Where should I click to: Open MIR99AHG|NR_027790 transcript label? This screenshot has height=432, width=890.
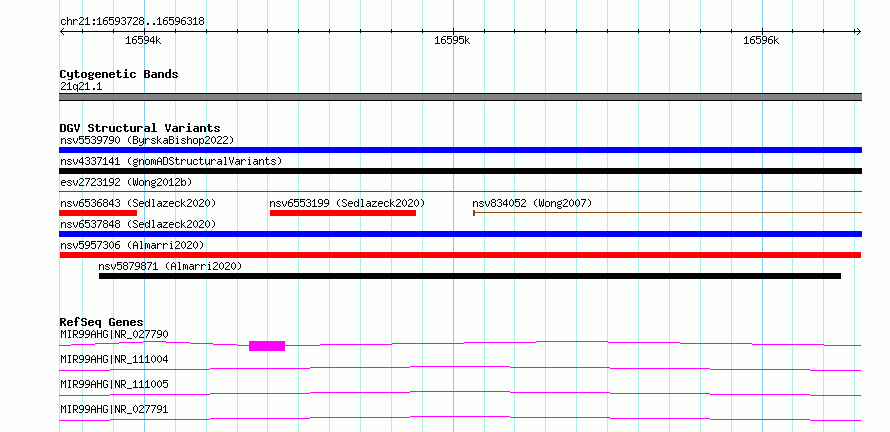(114, 334)
